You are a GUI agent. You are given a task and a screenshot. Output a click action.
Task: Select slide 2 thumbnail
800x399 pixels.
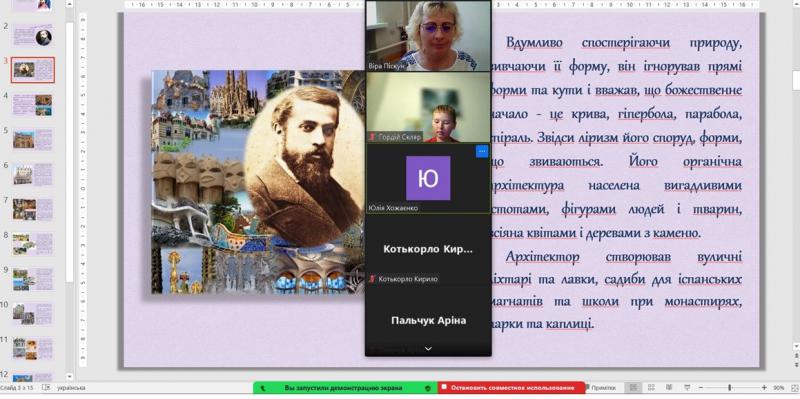point(33,36)
